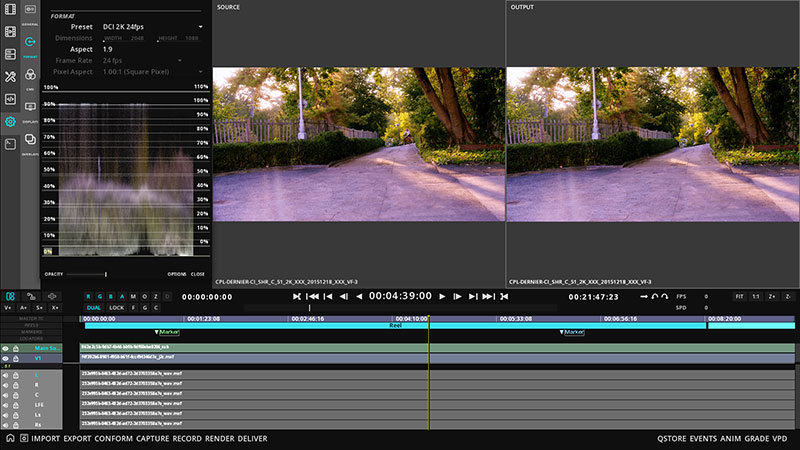Click the waveform OPTIONS button

coord(177,274)
